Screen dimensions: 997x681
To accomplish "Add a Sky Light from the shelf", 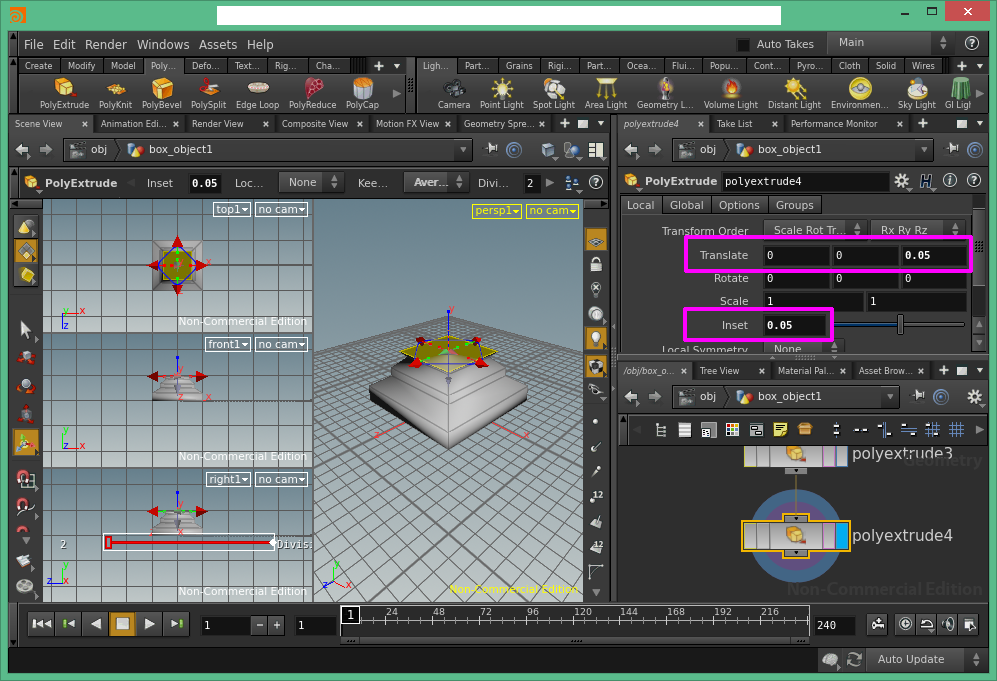I will point(917,93).
